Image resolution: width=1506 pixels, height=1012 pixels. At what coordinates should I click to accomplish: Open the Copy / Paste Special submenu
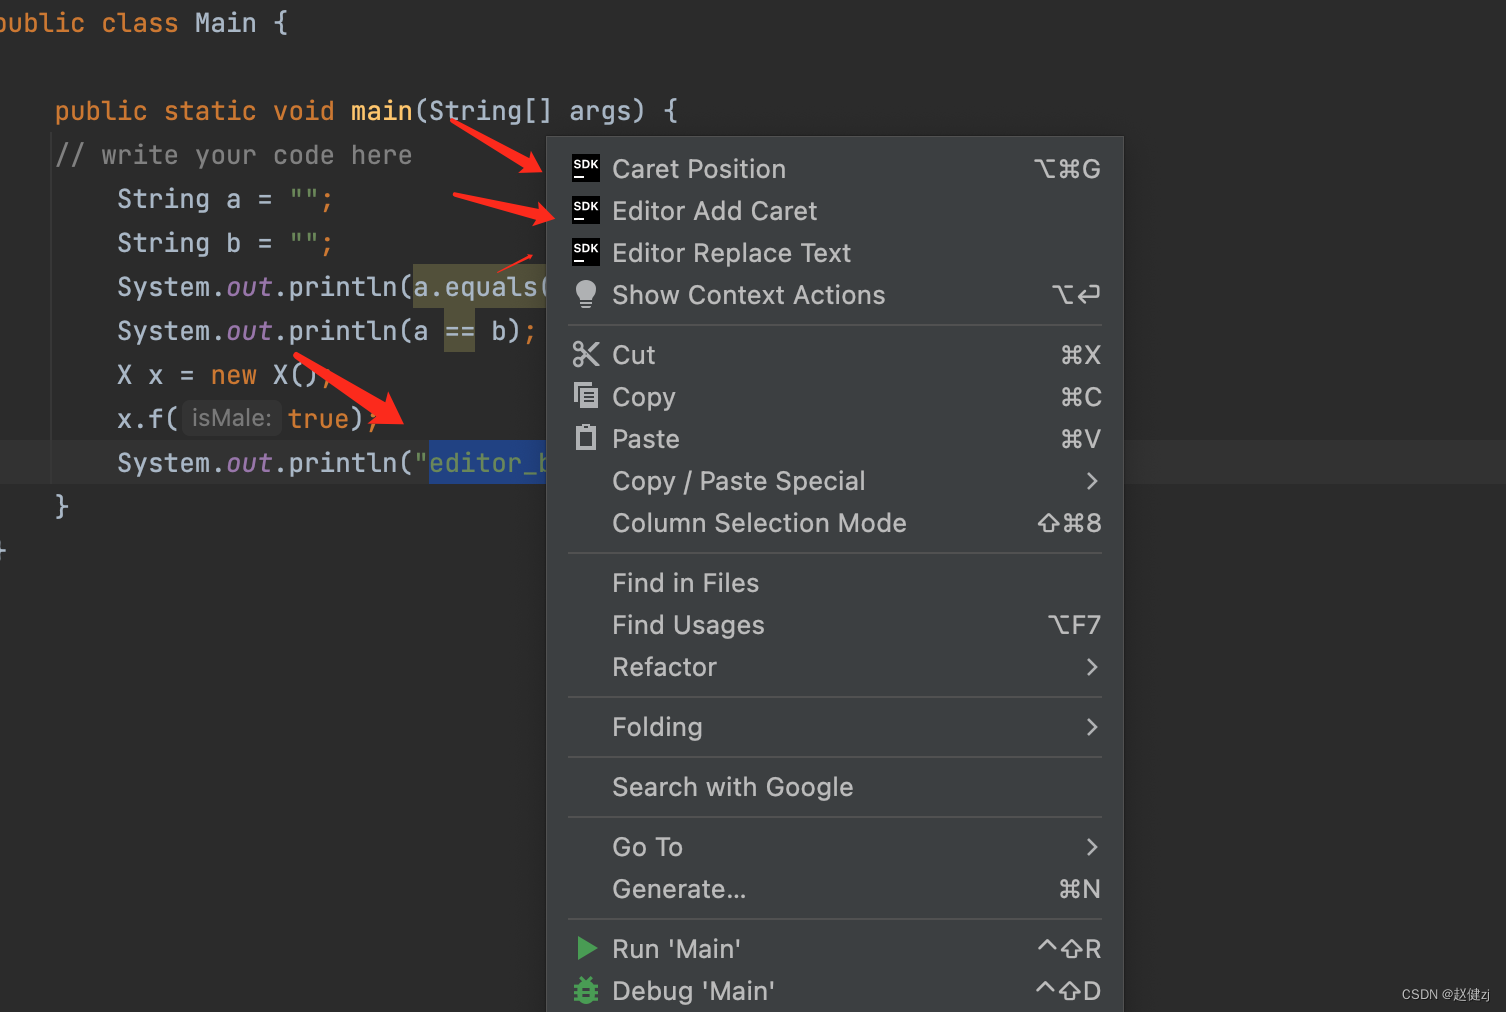835,481
